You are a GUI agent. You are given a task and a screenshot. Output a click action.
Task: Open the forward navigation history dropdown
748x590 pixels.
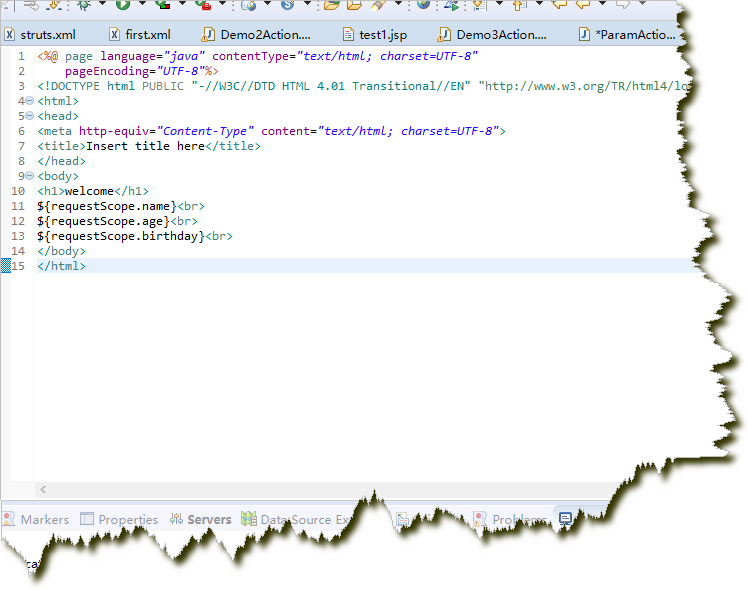pos(642,4)
